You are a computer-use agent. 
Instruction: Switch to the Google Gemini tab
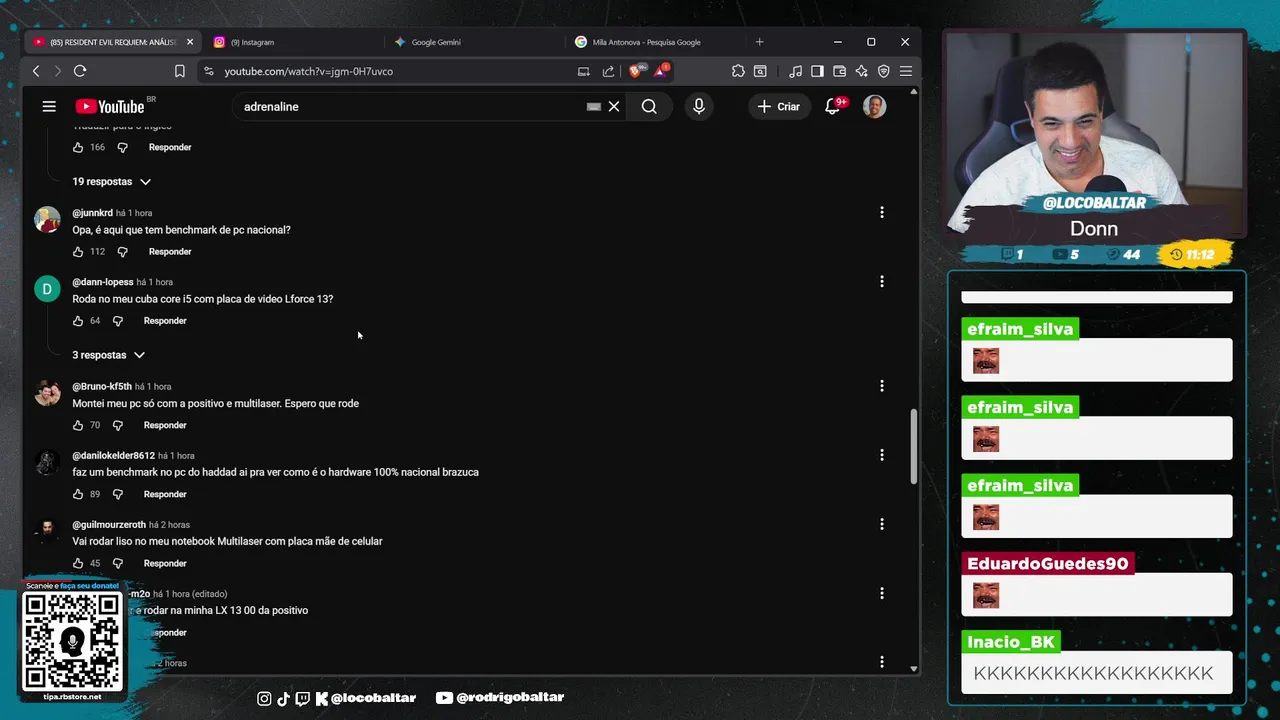[x=470, y=42]
